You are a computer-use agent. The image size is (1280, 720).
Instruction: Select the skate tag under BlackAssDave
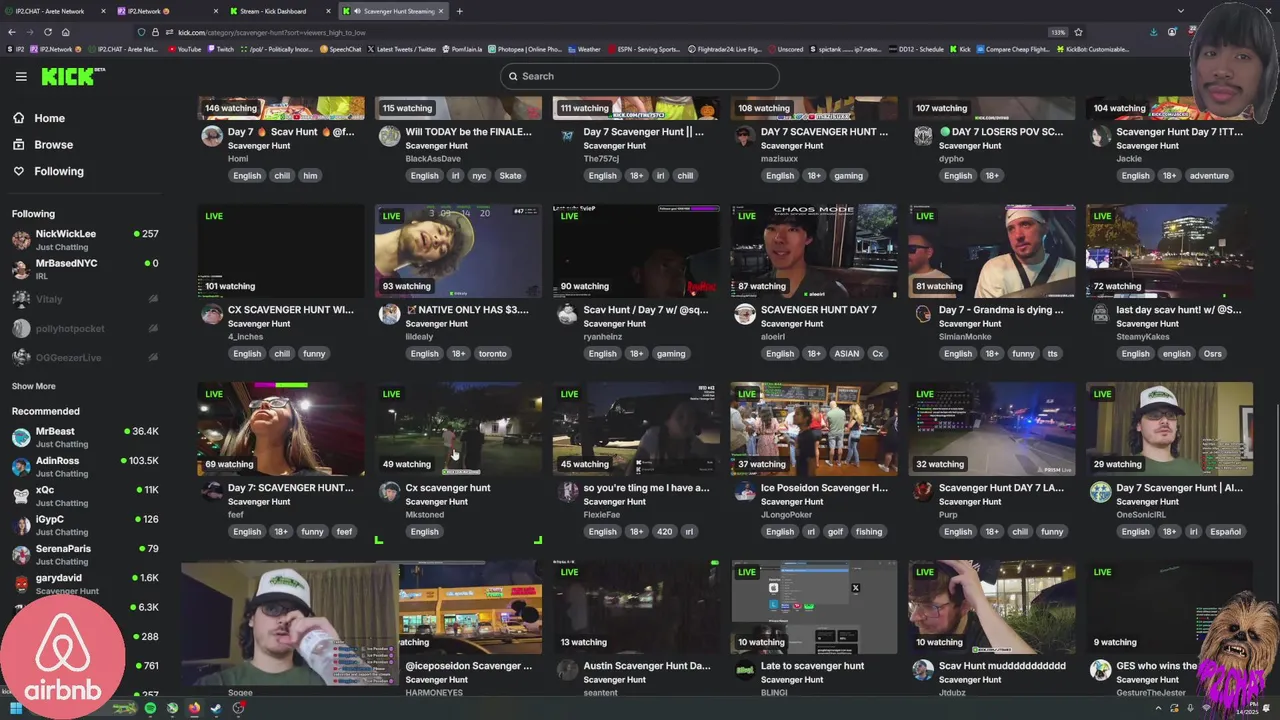click(510, 175)
